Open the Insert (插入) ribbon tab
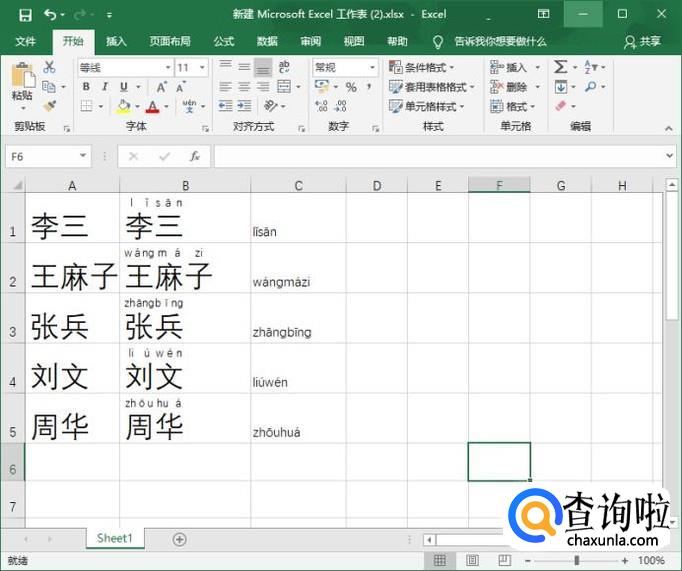The height and width of the screenshot is (571, 682). (x=117, y=41)
